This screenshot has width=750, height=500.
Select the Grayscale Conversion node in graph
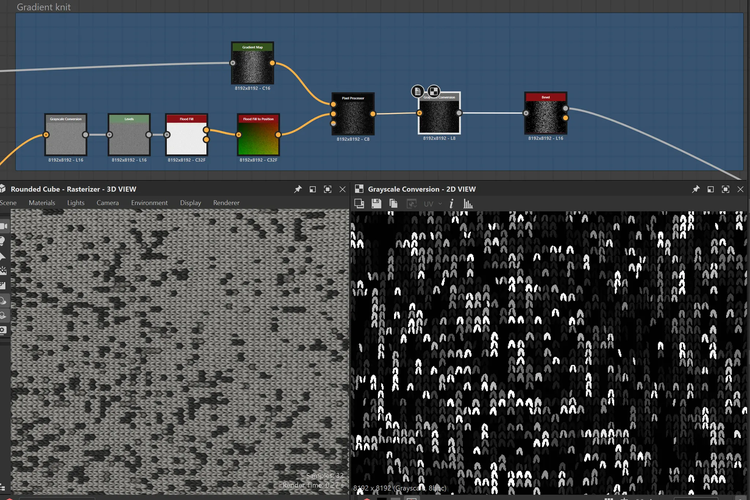(65, 137)
